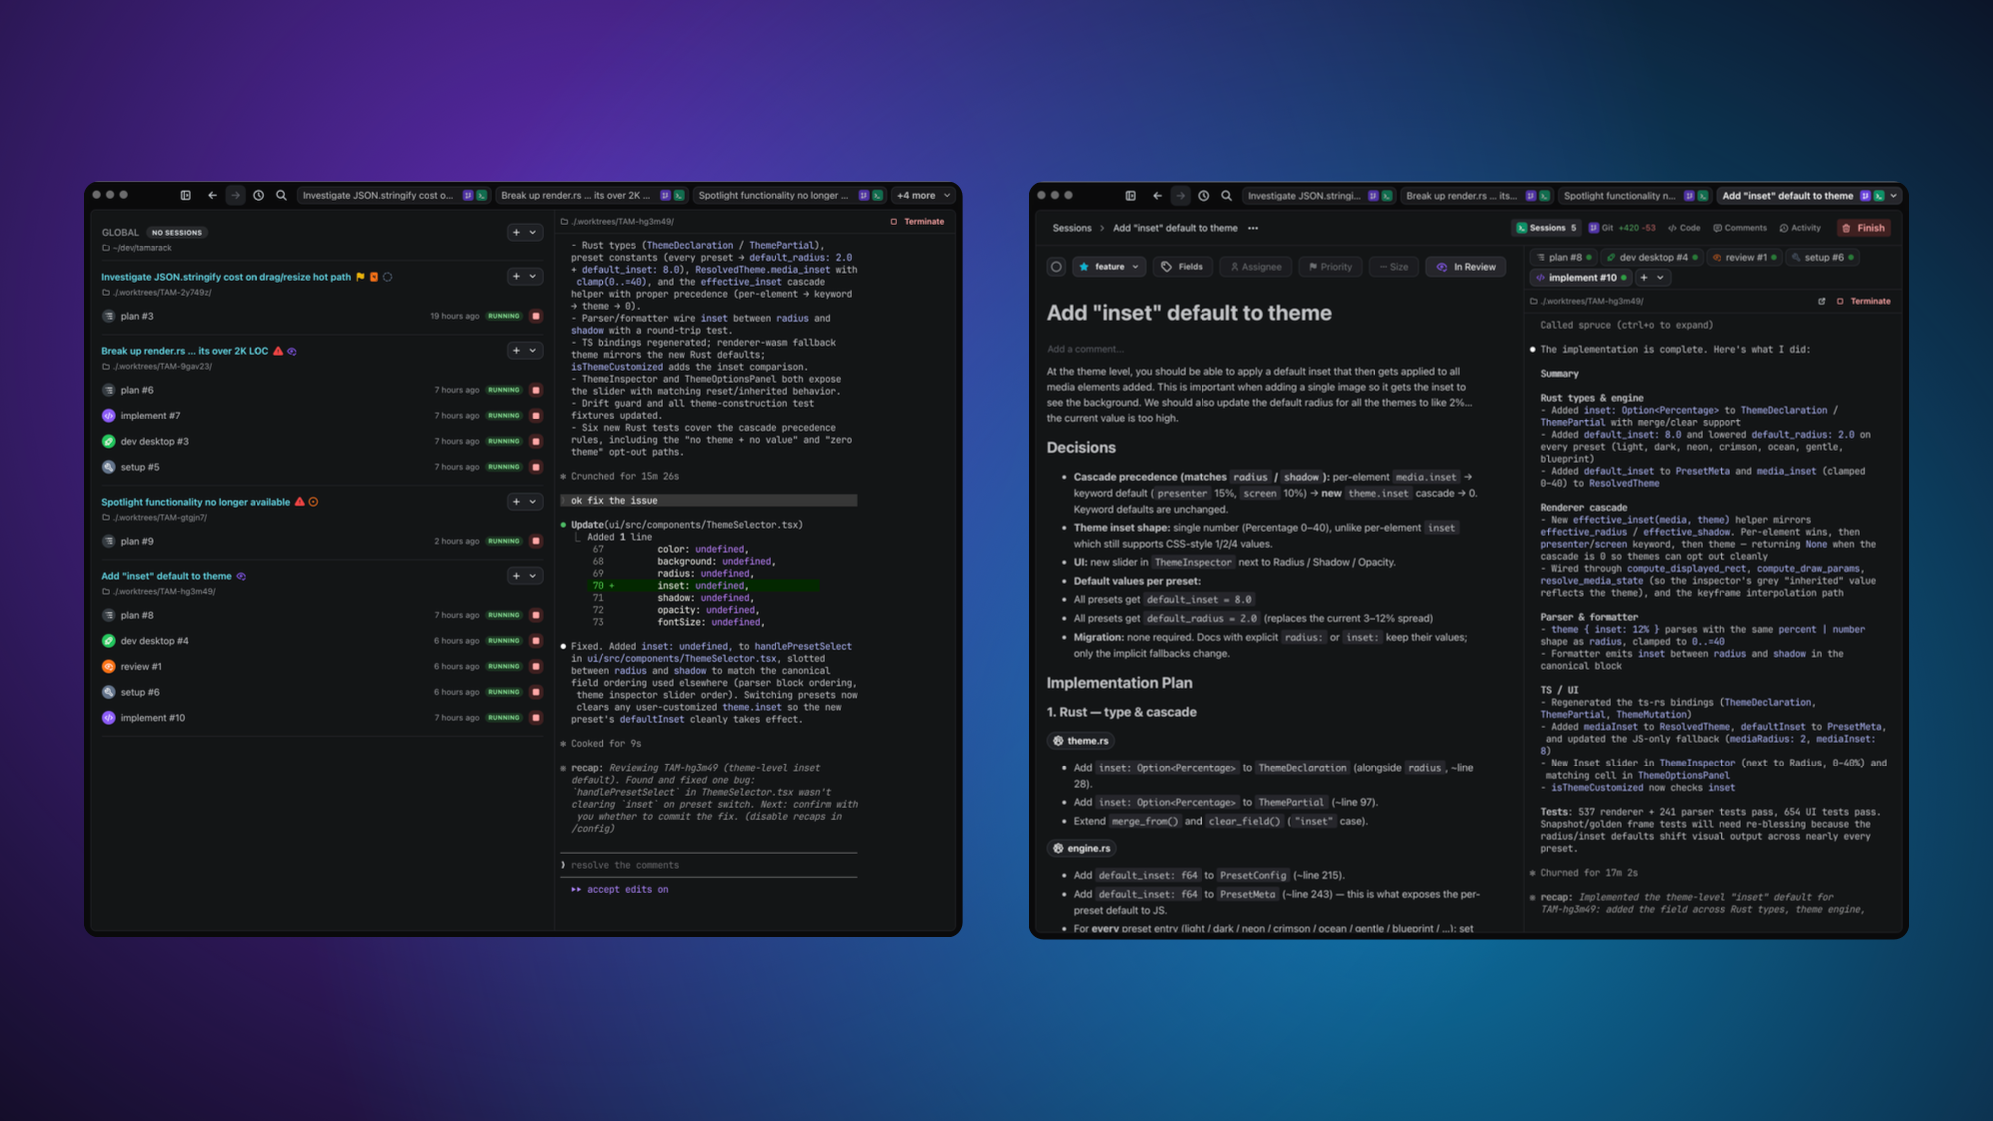The image size is (1993, 1121).
Task: Toggle sidebar panel icon in right window
Action: pyautogui.click(x=1130, y=196)
